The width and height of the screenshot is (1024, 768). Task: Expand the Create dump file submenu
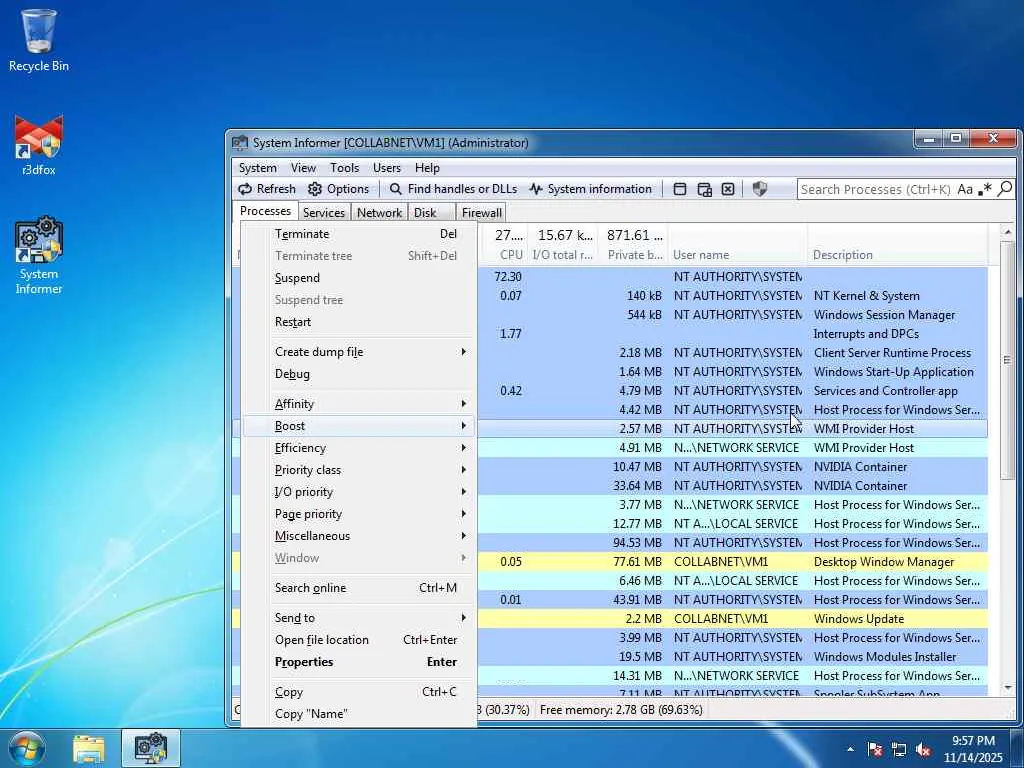click(x=359, y=351)
